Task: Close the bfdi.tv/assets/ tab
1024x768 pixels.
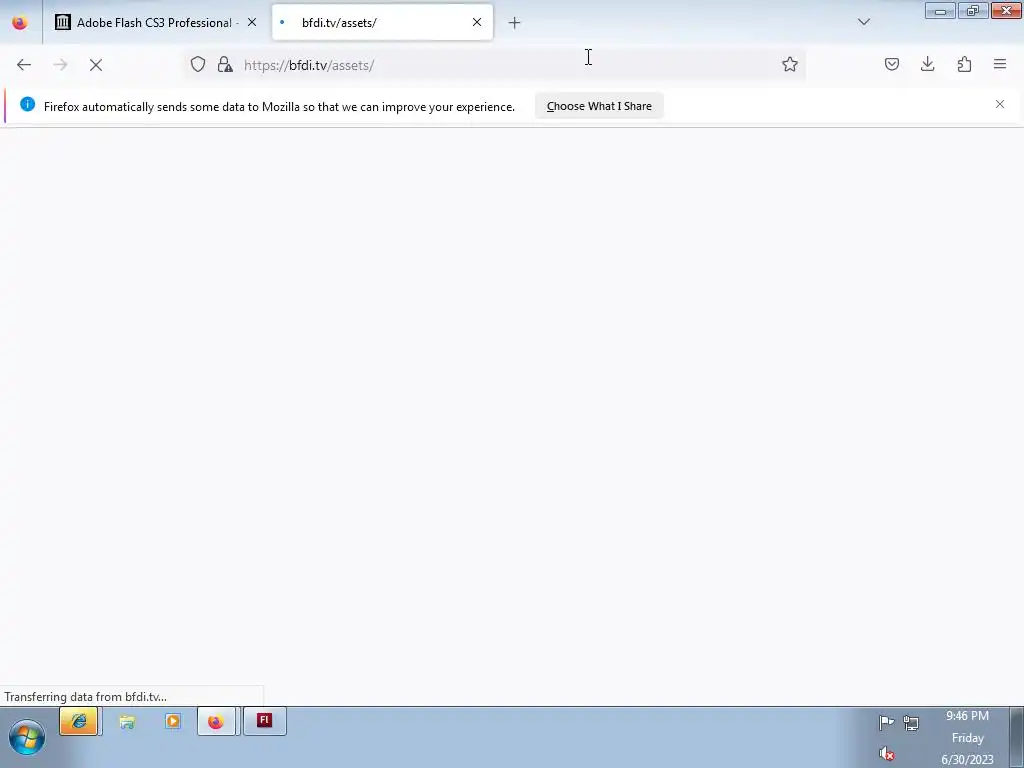Action: coord(477,22)
